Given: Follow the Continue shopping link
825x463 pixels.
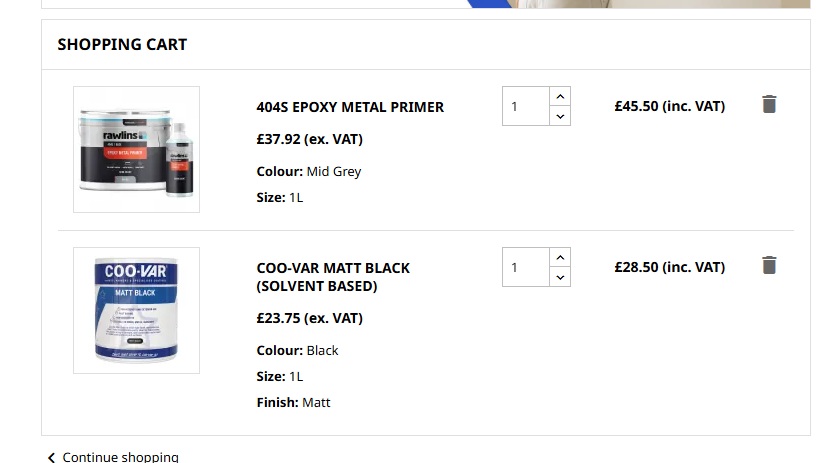Looking at the screenshot, I should (x=120, y=456).
